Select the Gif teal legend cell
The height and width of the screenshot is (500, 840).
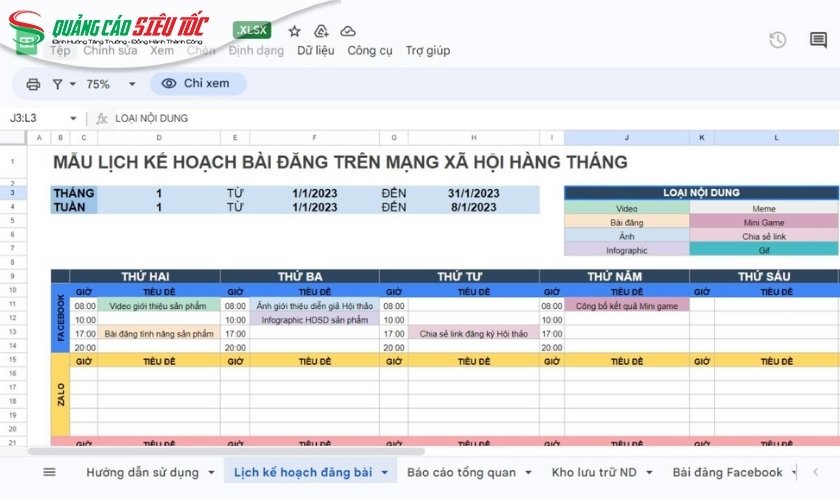[763, 250]
